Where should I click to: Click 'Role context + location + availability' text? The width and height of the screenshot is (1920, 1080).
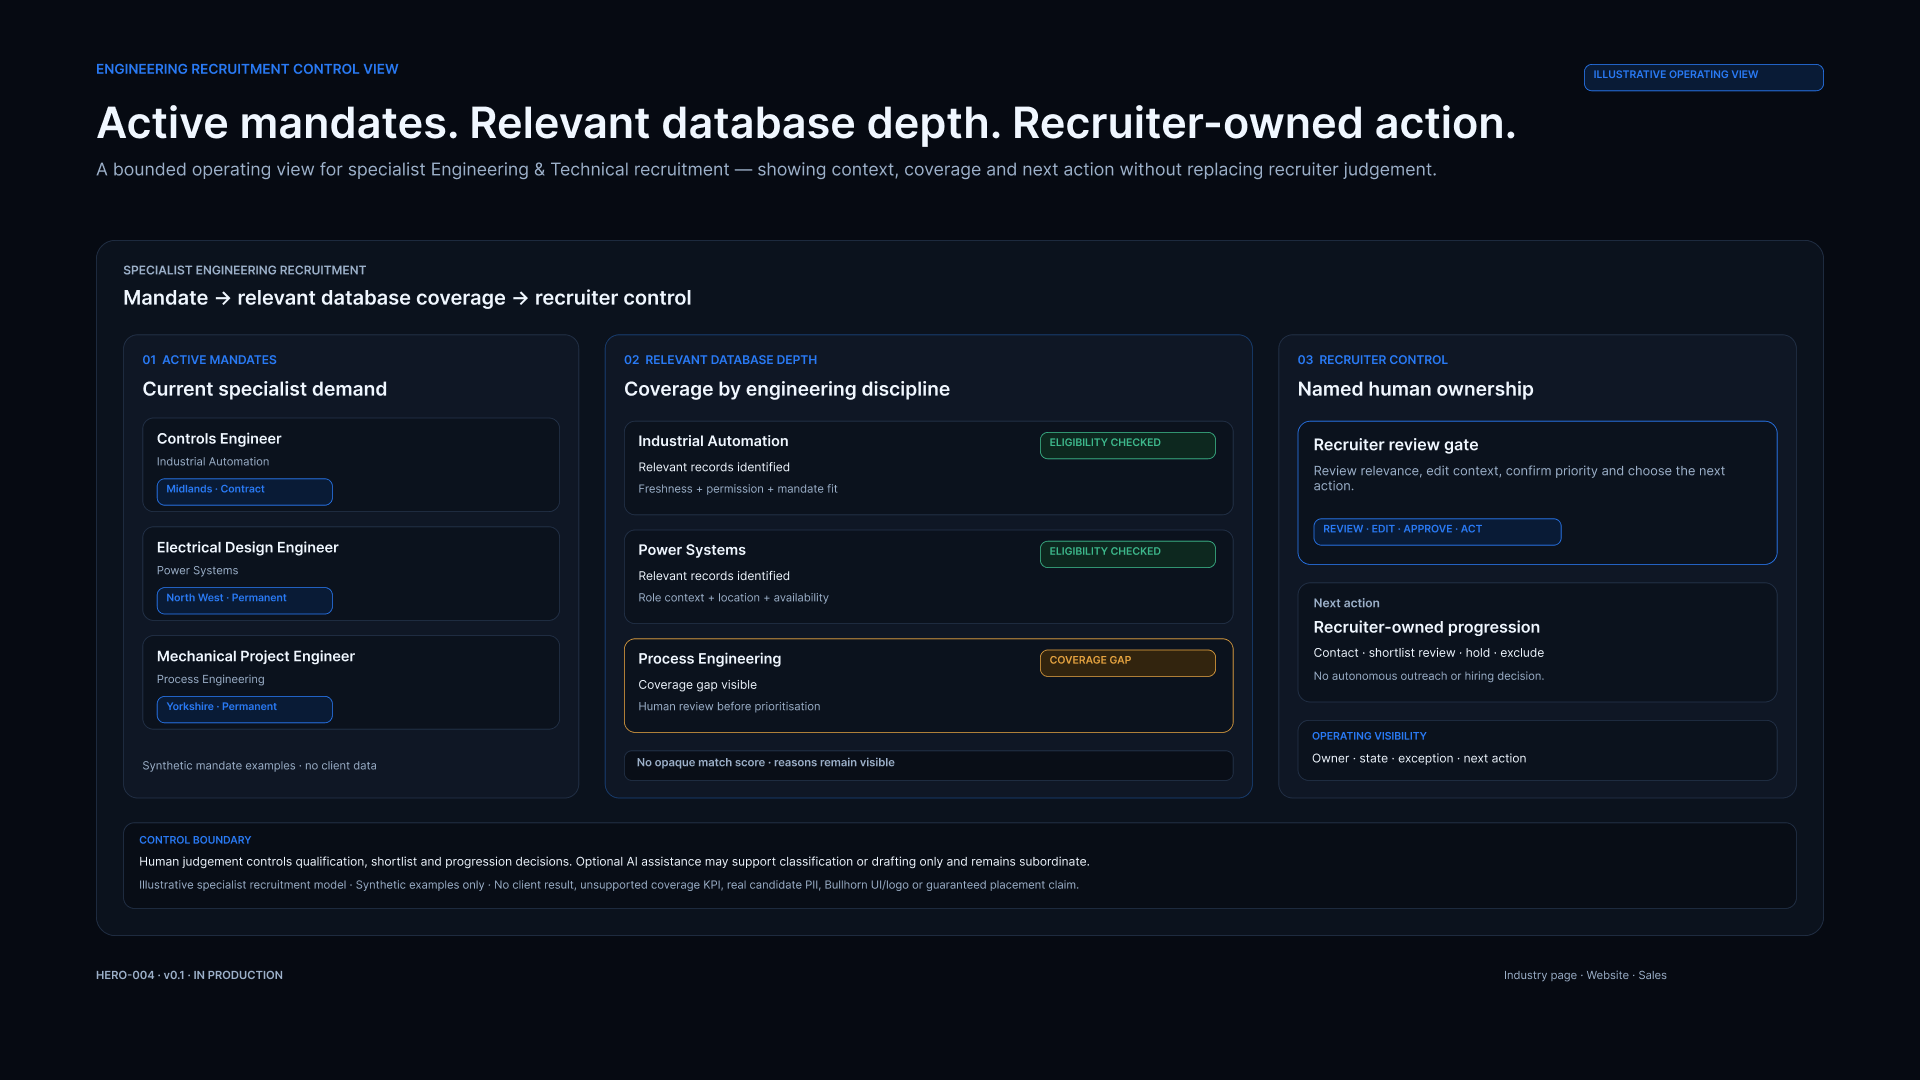pos(733,598)
